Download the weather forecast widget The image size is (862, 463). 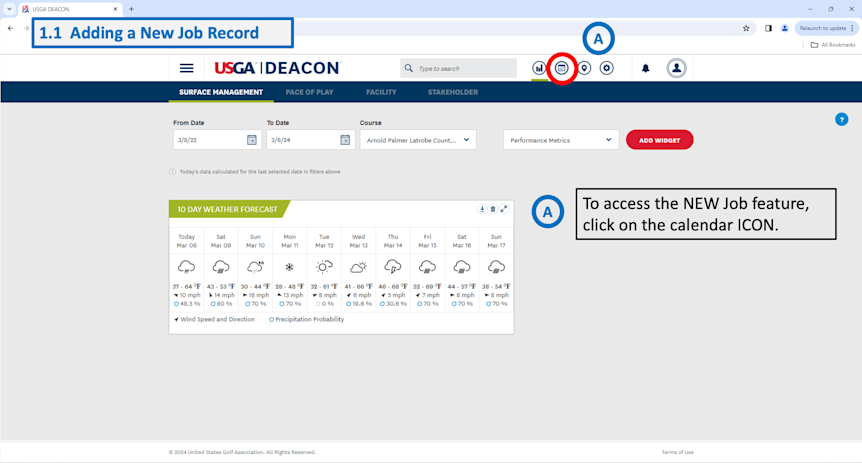(482, 209)
